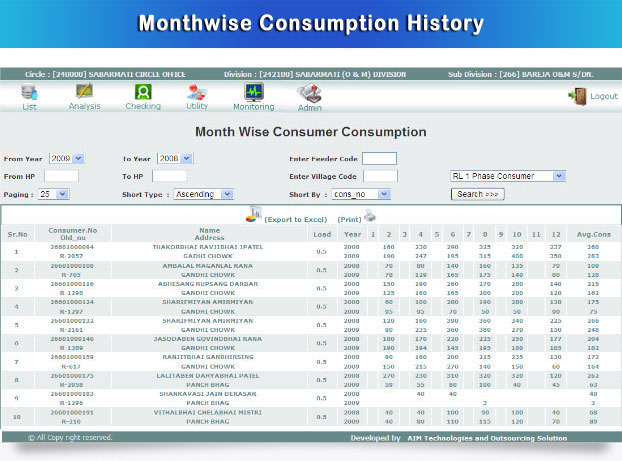Open the Checking module icon
Image resolution: width=622 pixels, height=461 pixels.
pyautogui.click(x=142, y=92)
